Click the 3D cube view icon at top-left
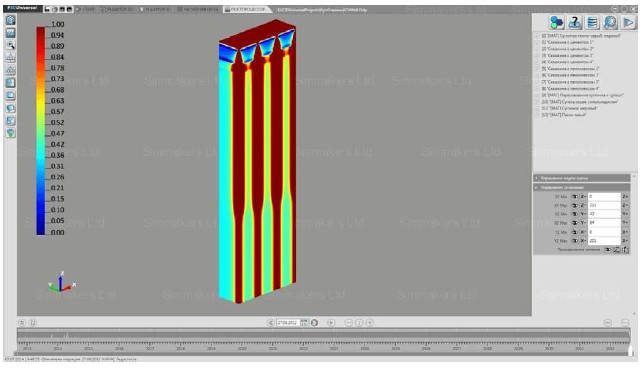Image resolution: width=642 pixels, height=368 pixels. tap(10, 20)
